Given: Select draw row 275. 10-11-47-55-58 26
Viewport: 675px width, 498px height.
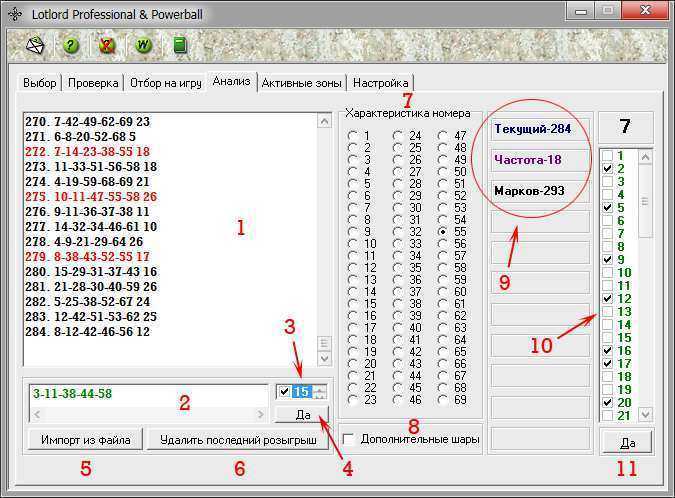Looking at the screenshot, I should click(x=91, y=197).
